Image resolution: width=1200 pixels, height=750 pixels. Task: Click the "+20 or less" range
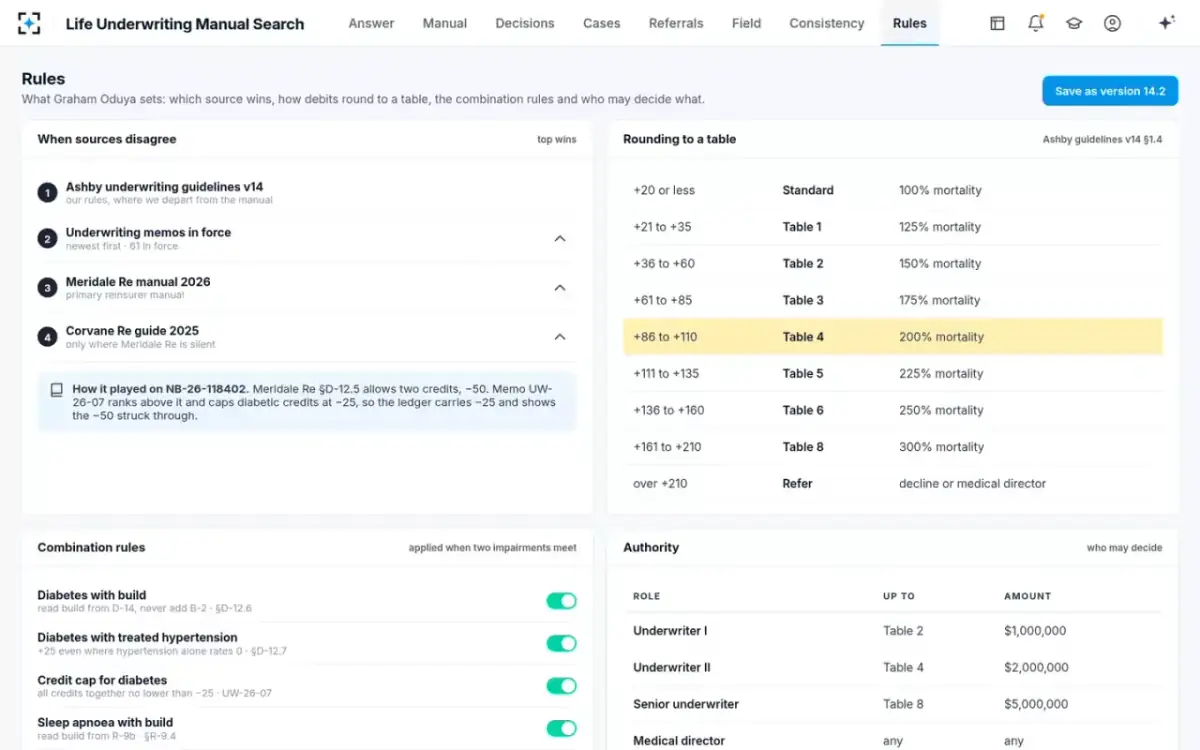pyautogui.click(x=664, y=190)
